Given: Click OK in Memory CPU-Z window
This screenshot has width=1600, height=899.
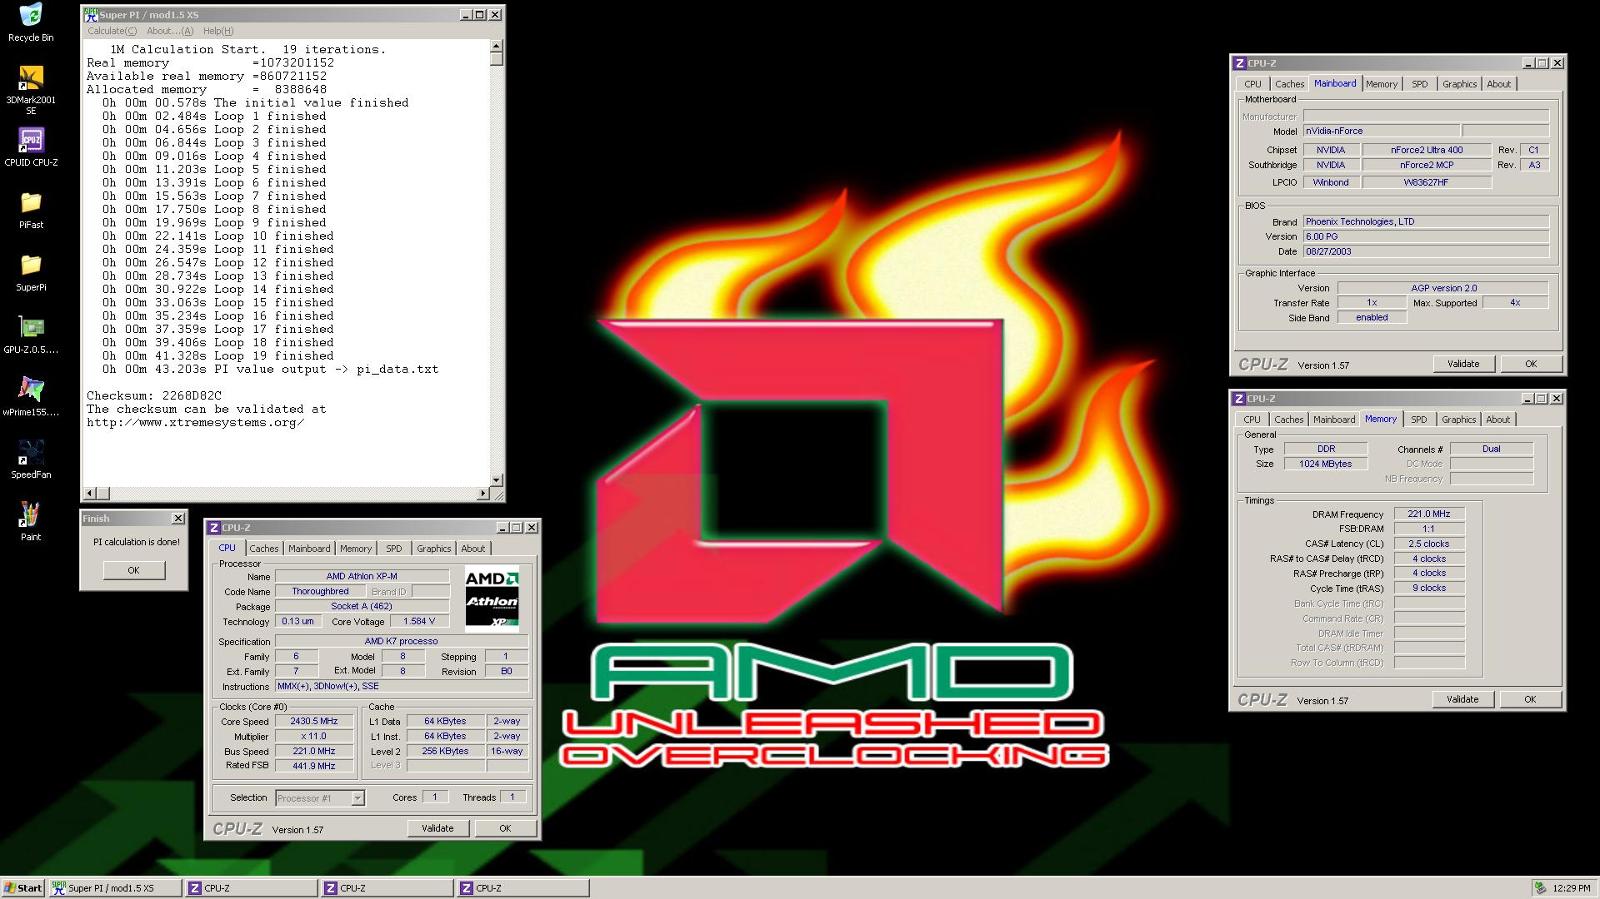Looking at the screenshot, I should click(x=1530, y=699).
